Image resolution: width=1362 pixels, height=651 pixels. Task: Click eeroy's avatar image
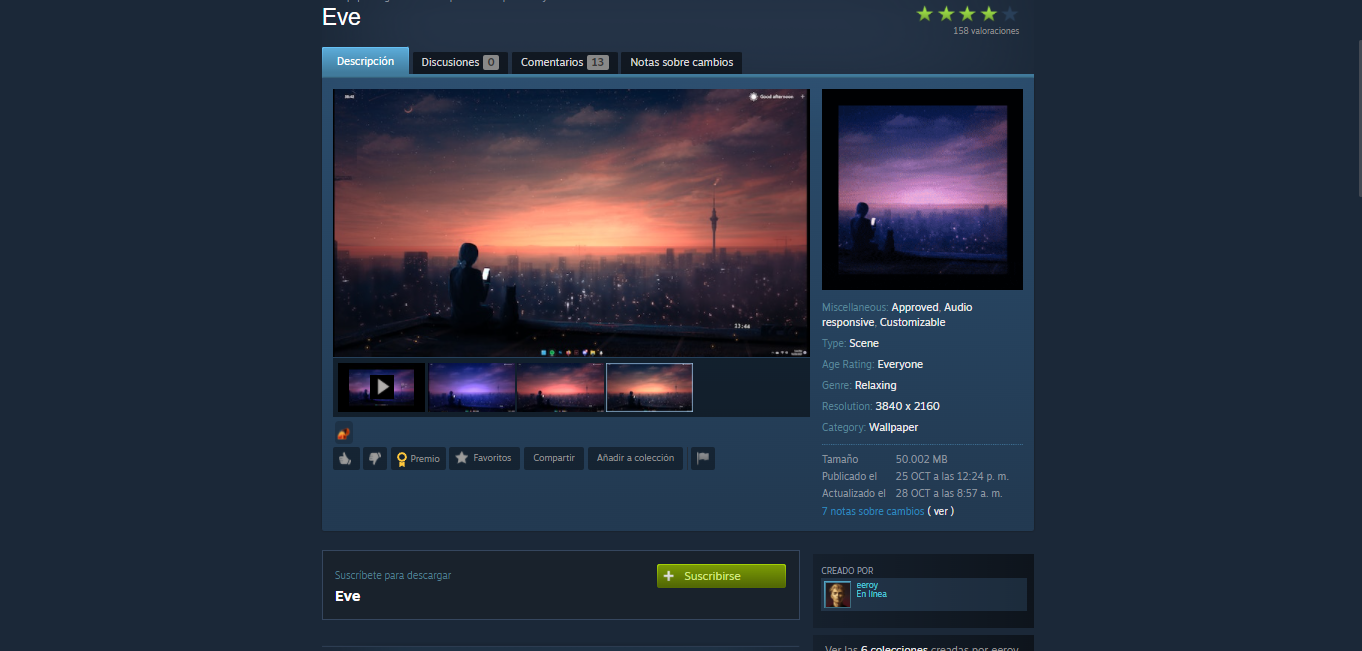(x=837, y=594)
